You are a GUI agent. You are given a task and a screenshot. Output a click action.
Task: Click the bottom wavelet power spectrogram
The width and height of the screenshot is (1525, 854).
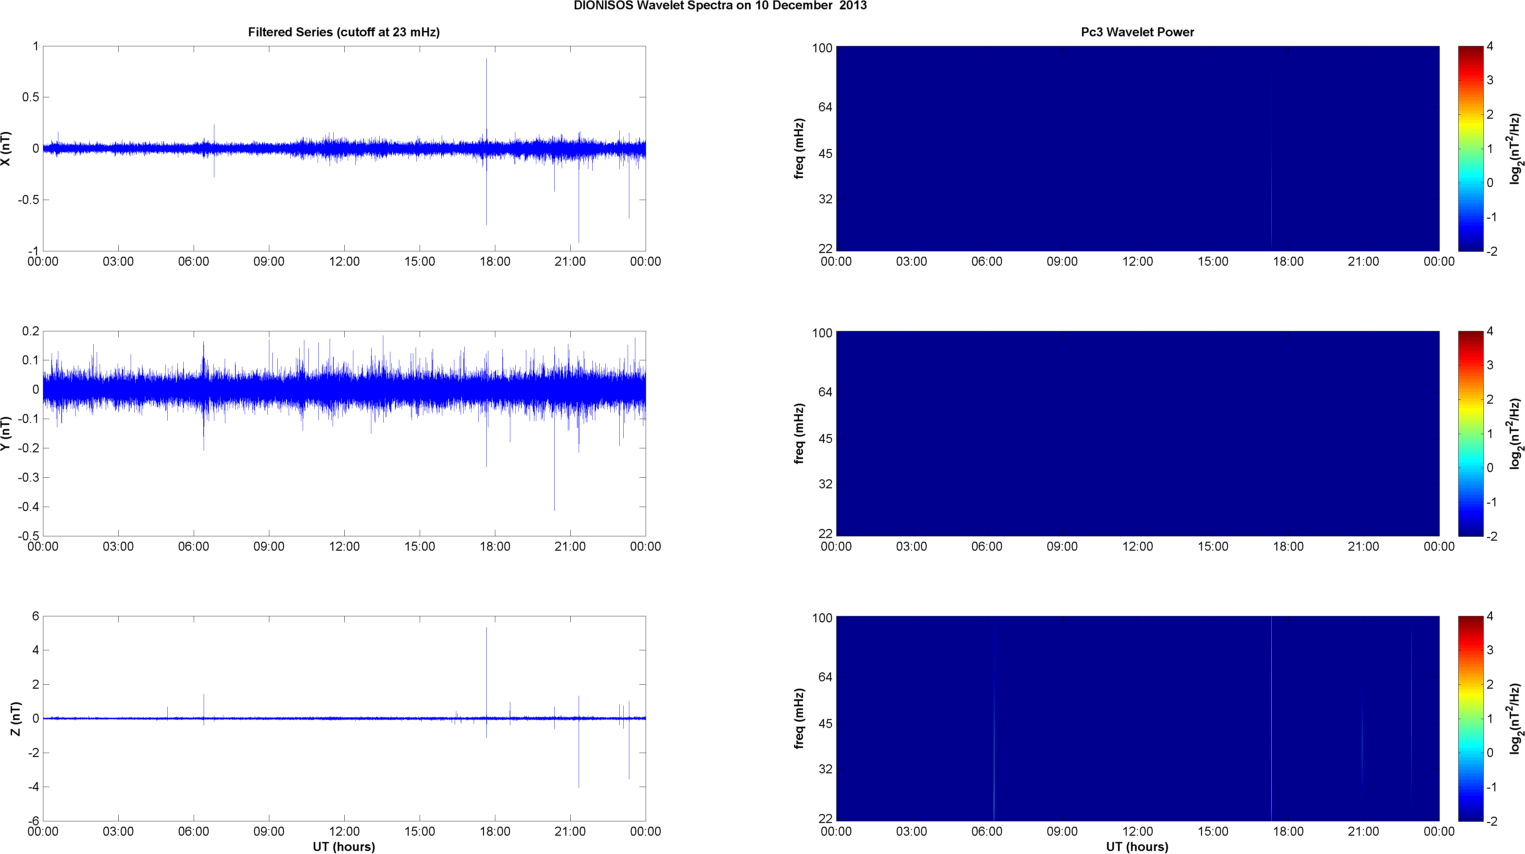(x=1137, y=719)
